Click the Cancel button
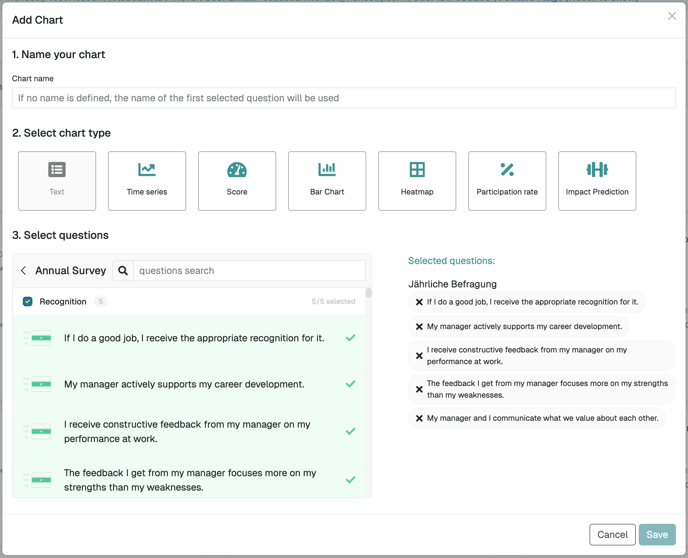Image resolution: width=688 pixels, height=558 pixels. click(612, 534)
